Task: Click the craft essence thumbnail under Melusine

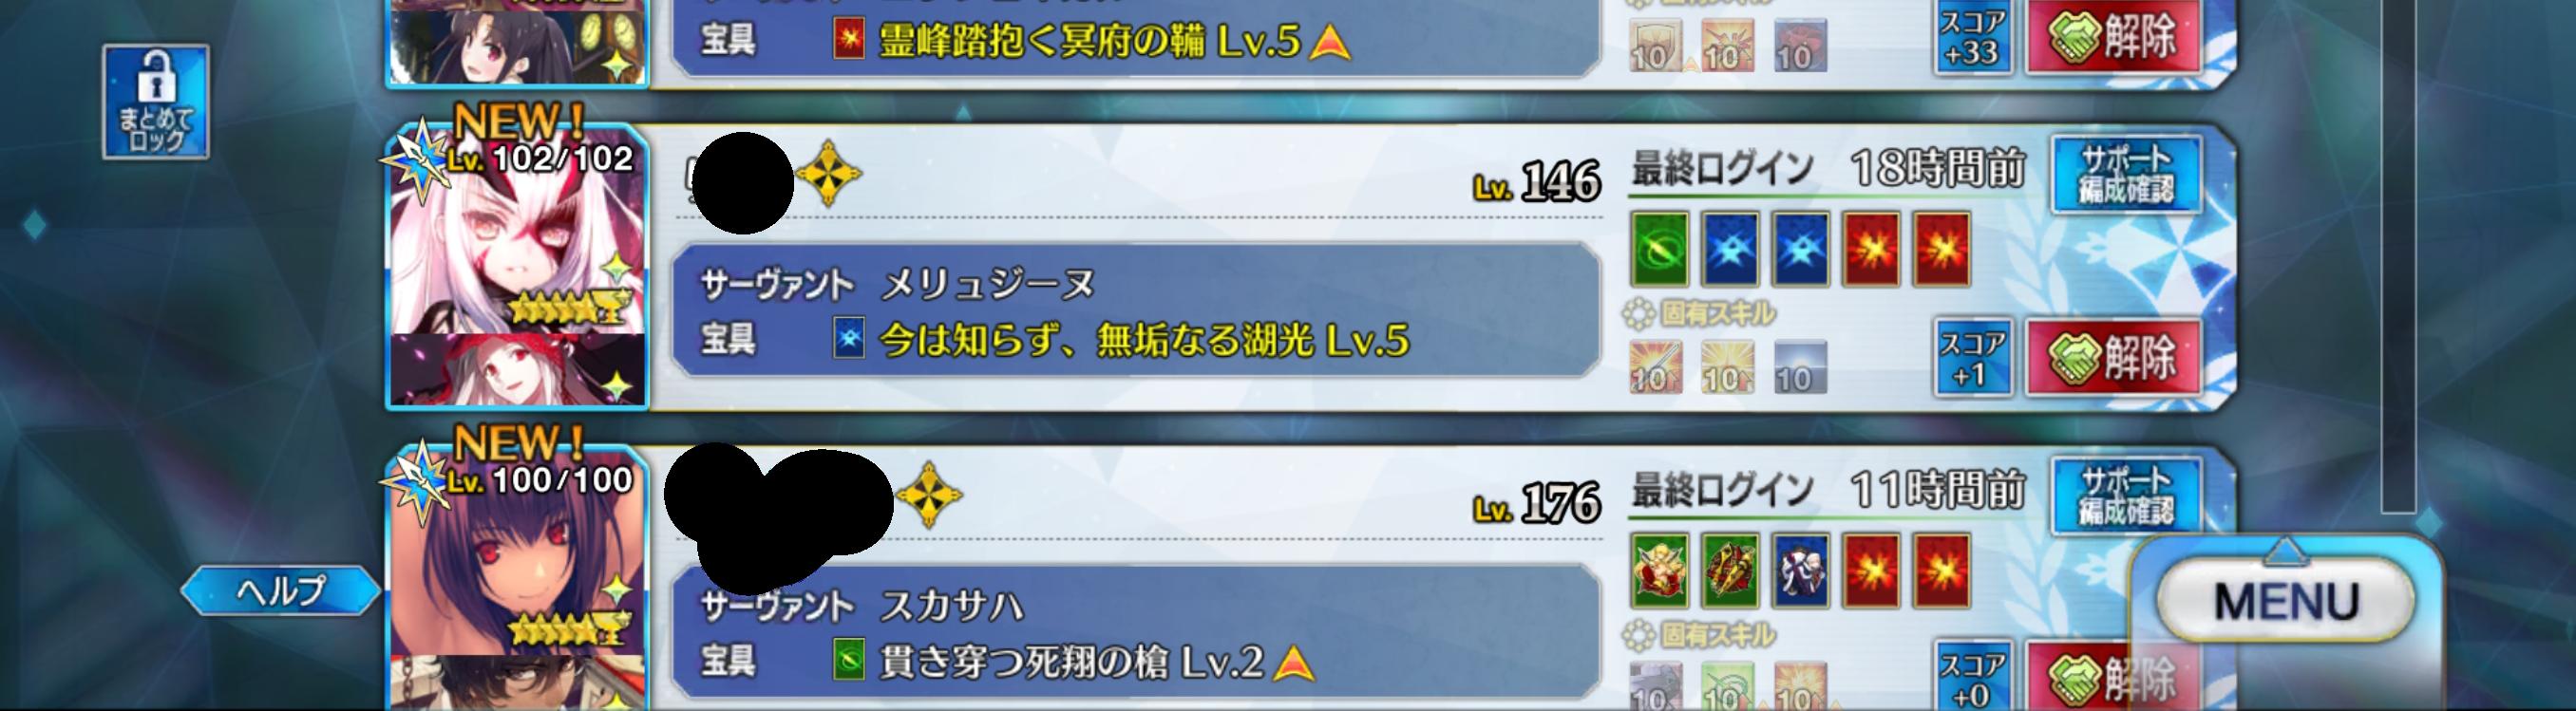Action: click(x=518, y=370)
